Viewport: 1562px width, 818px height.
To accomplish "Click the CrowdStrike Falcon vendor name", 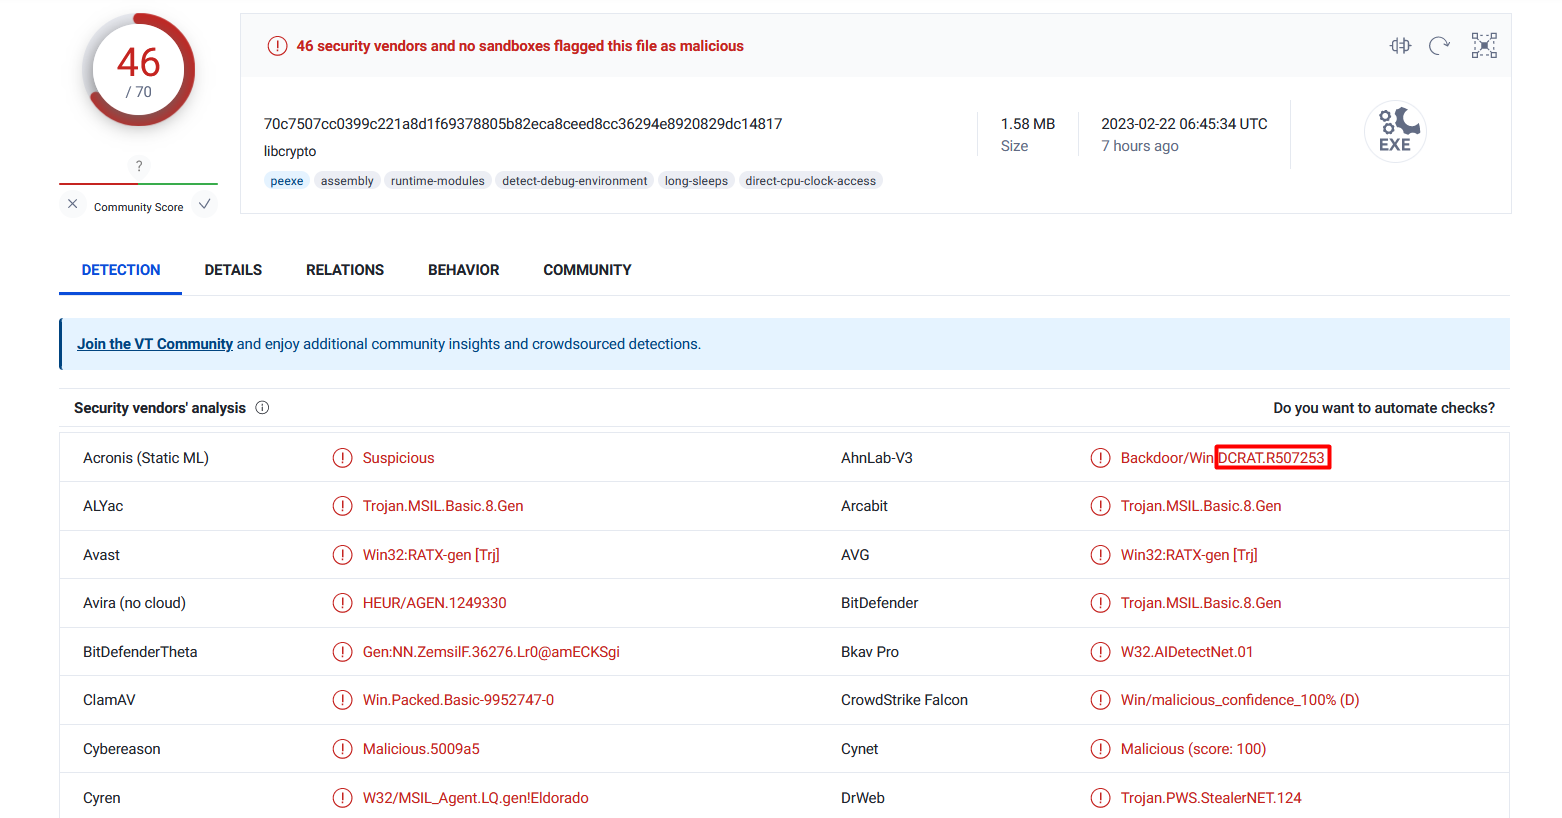I will point(904,700).
